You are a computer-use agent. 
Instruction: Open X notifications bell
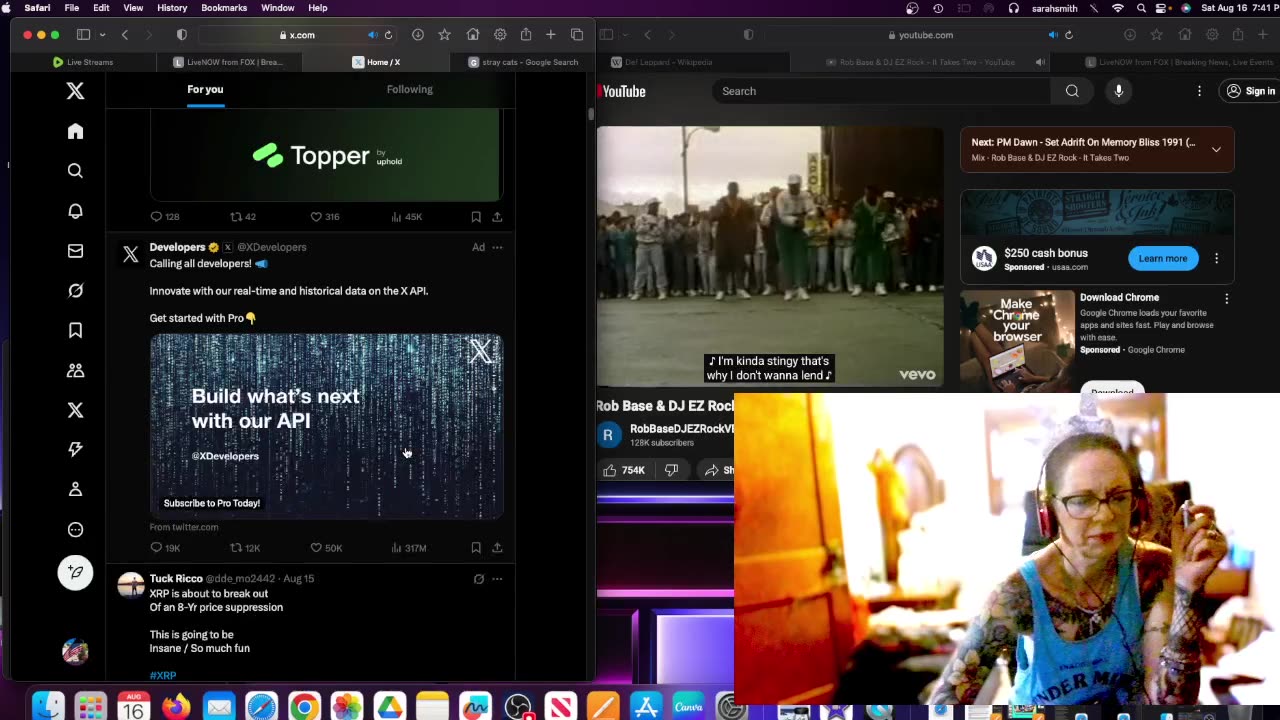(x=75, y=211)
